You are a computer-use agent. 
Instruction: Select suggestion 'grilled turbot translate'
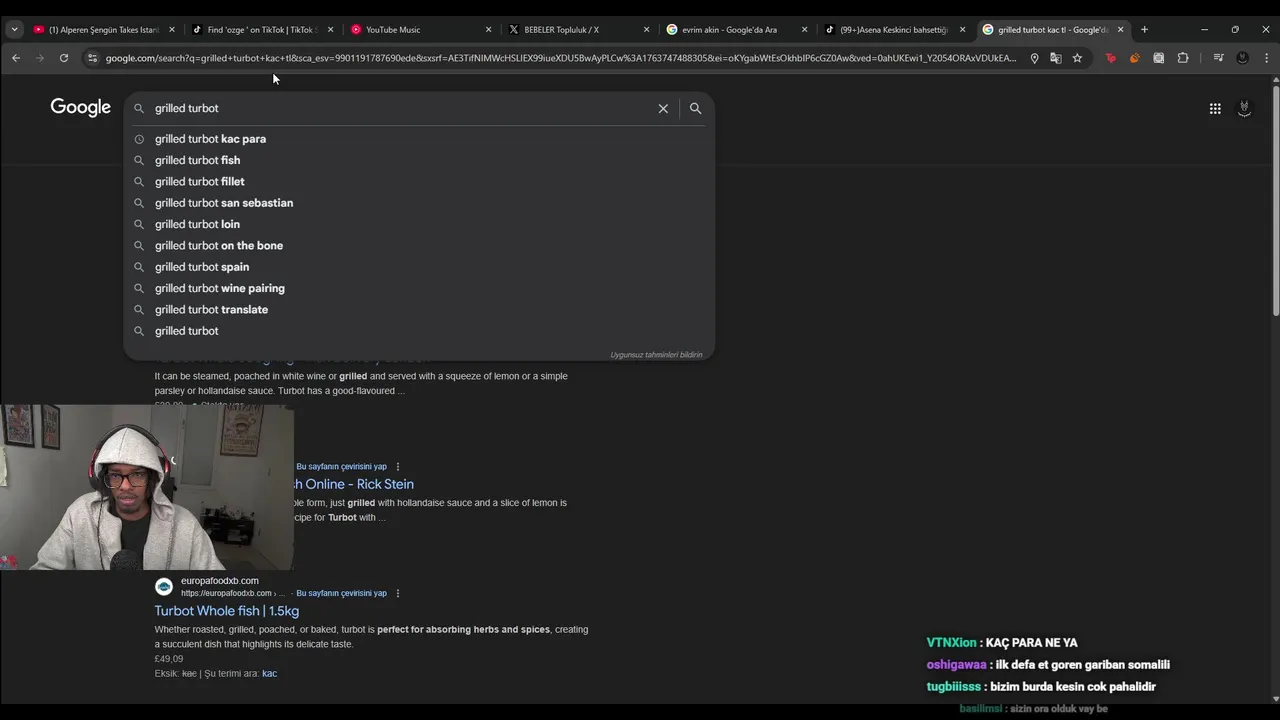[419, 310]
